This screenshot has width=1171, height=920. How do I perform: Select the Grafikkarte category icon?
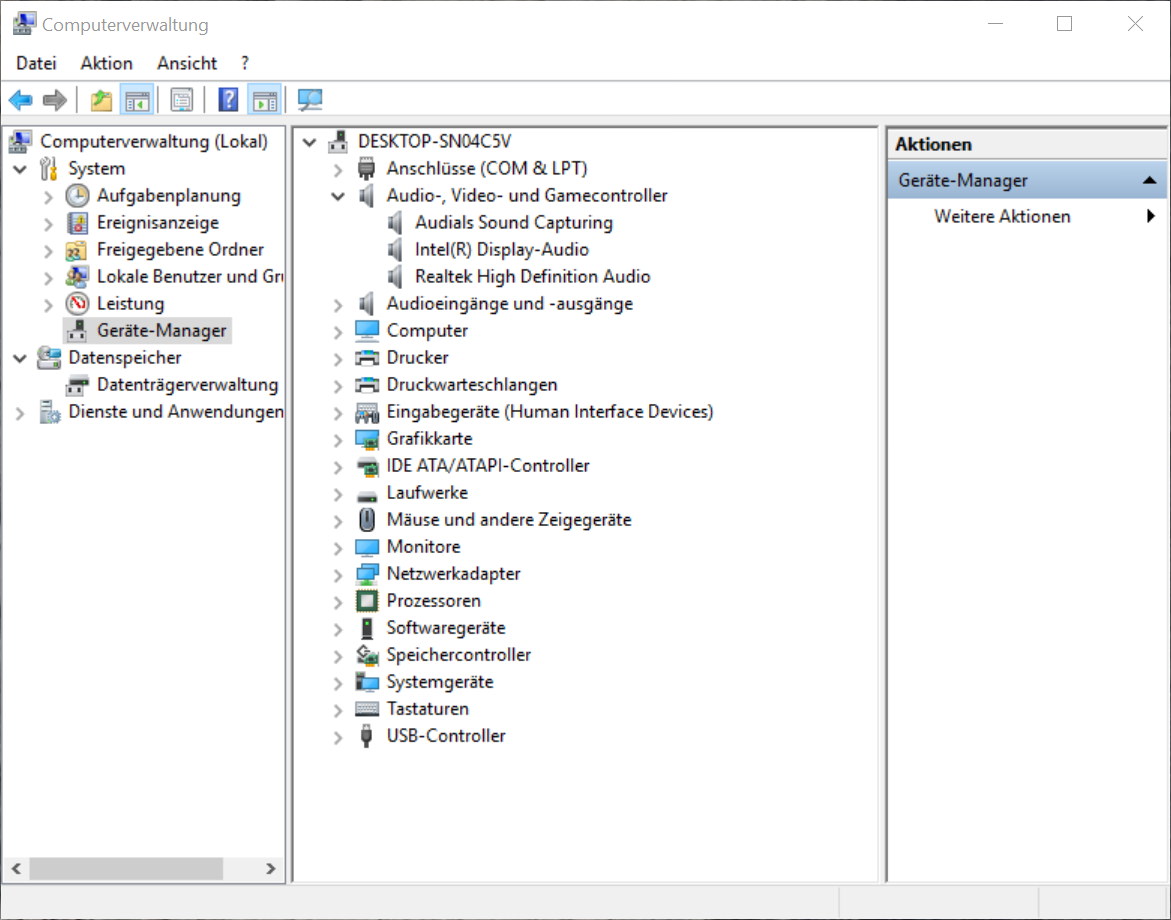tap(367, 439)
